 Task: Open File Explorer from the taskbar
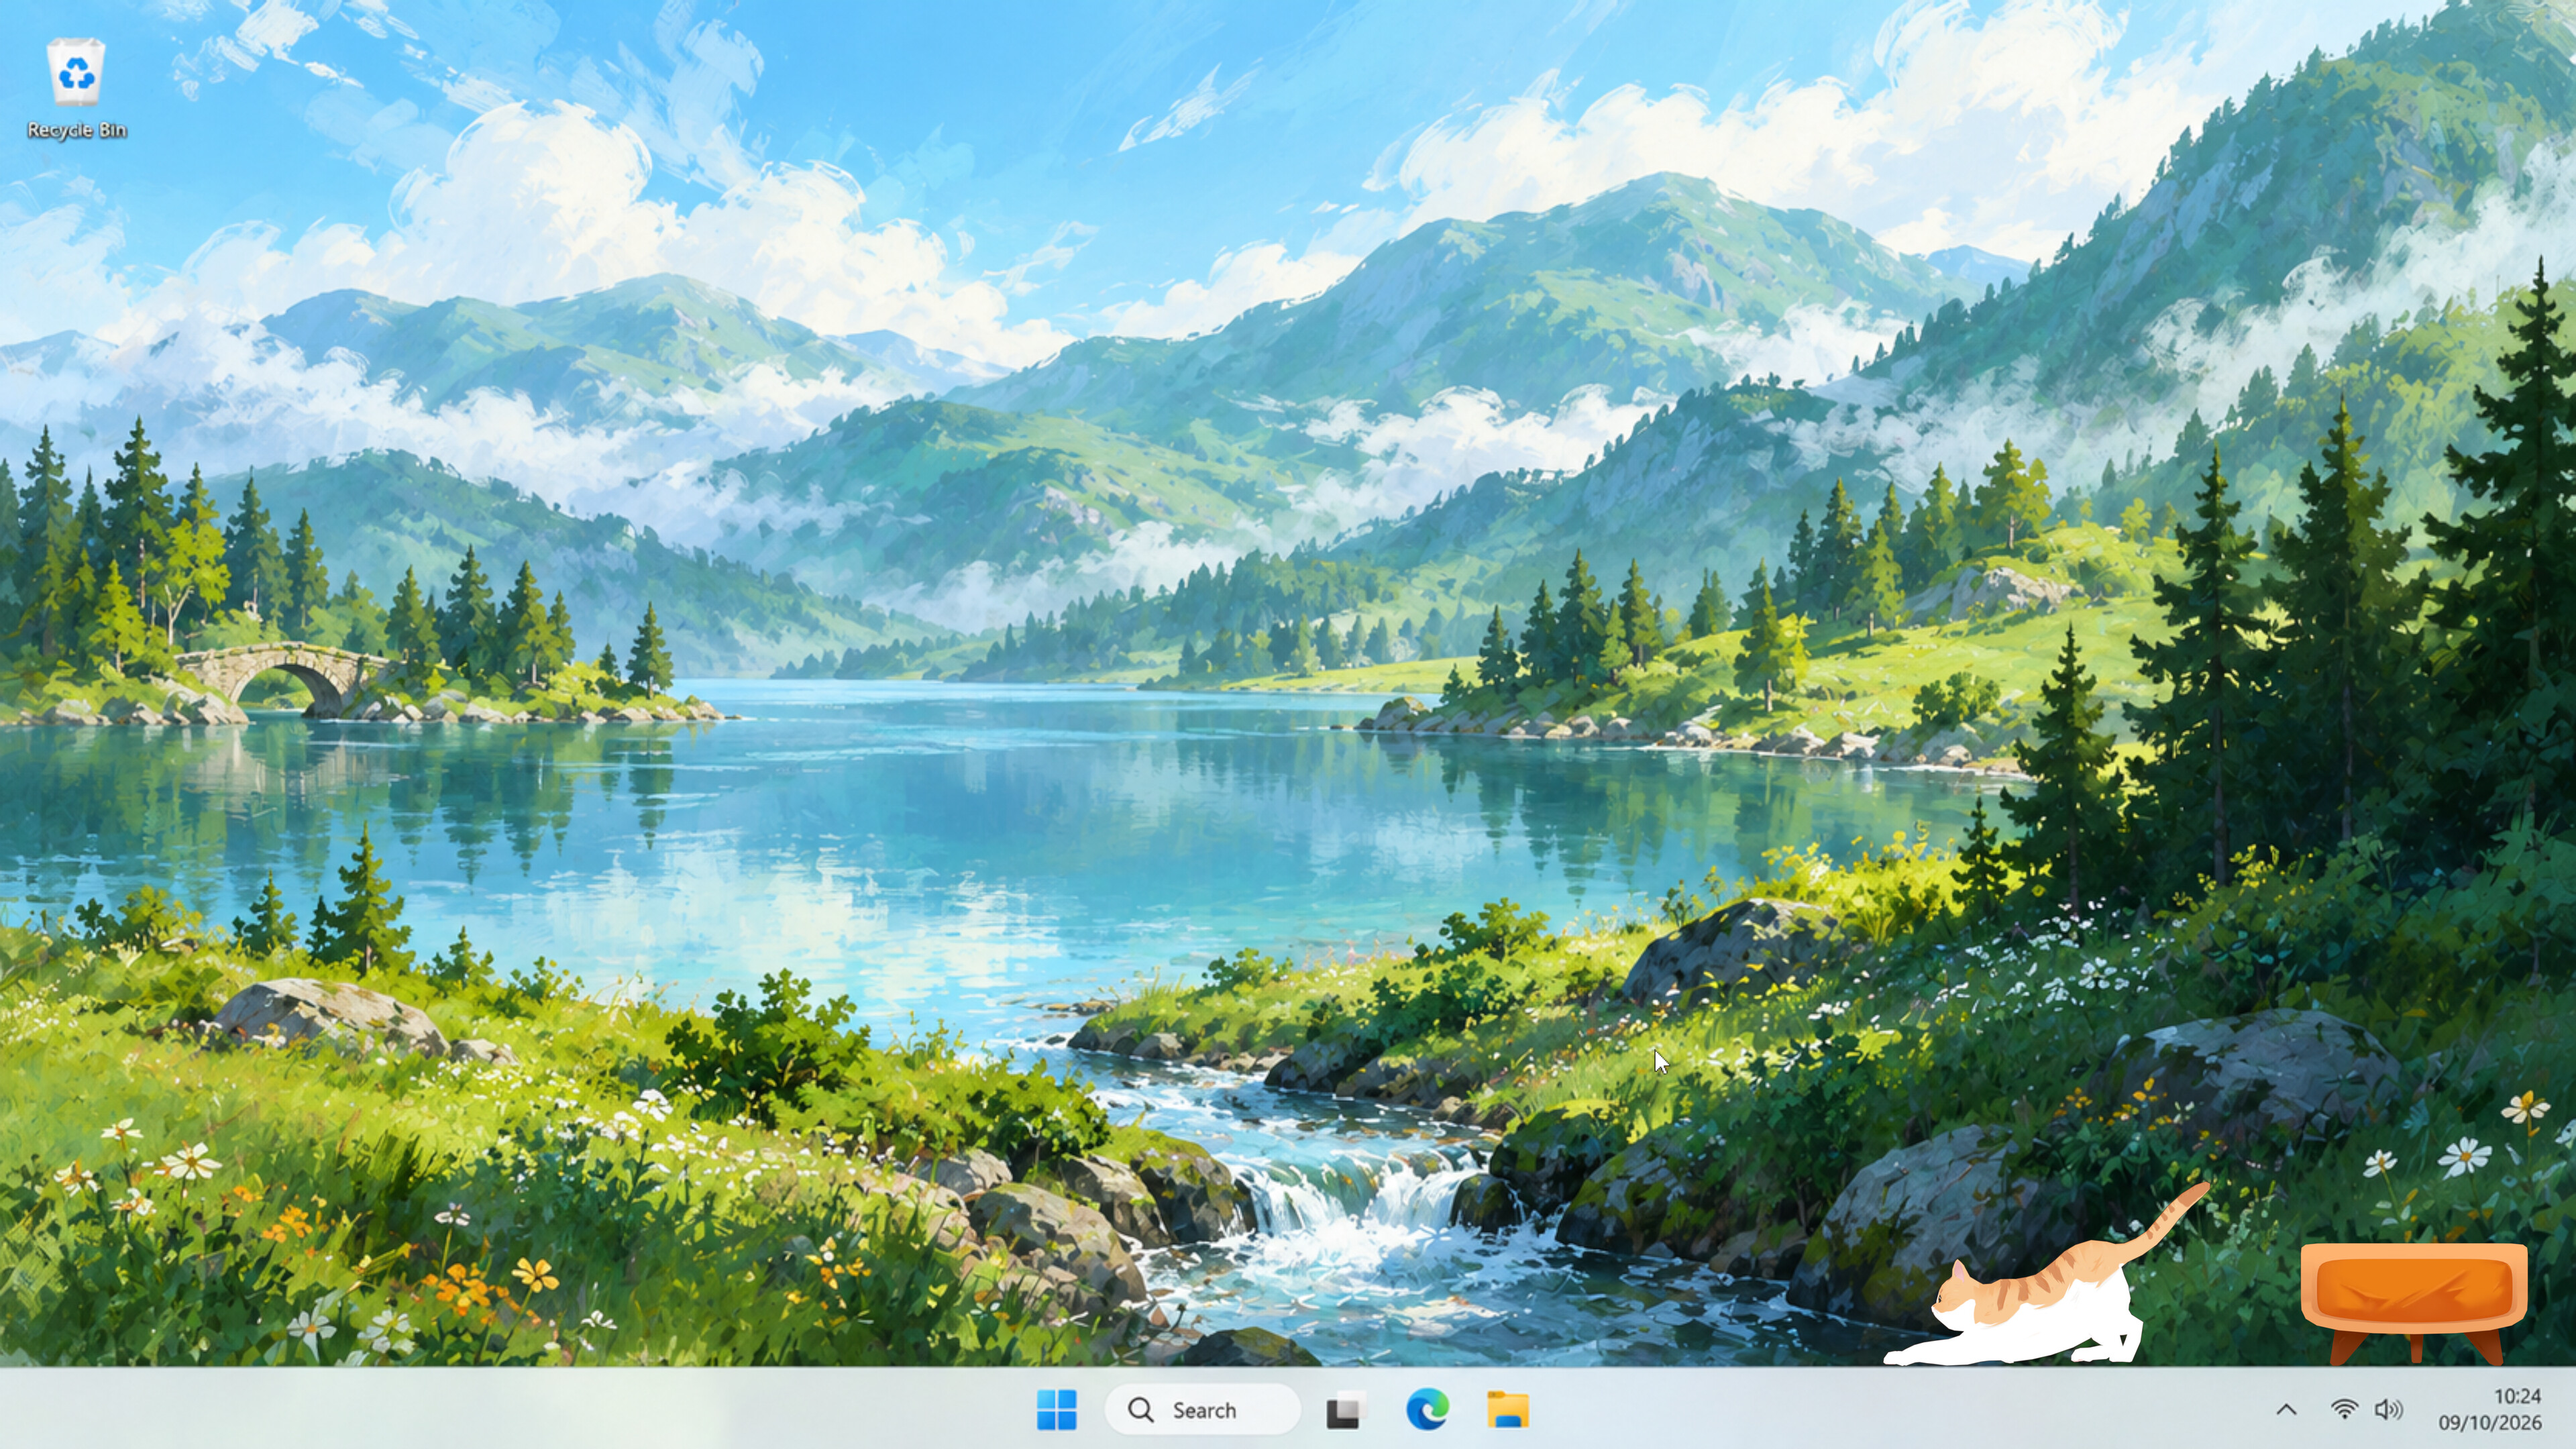coord(1508,1410)
